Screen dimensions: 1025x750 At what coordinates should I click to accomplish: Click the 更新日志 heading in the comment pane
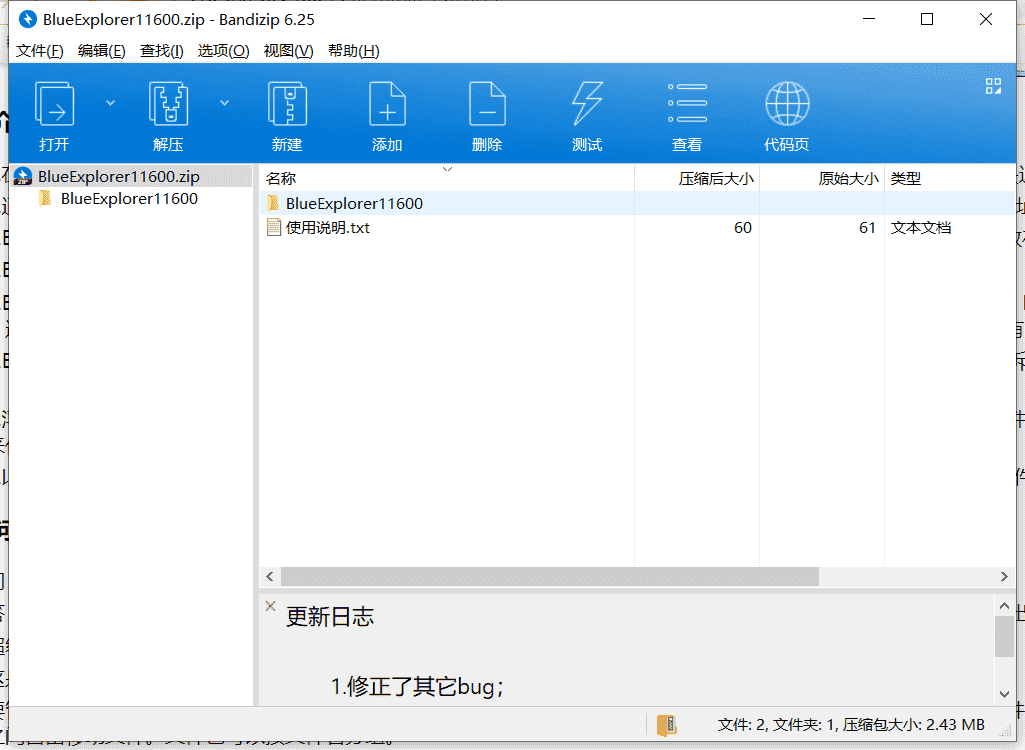pyautogui.click(x=330, y=617)
